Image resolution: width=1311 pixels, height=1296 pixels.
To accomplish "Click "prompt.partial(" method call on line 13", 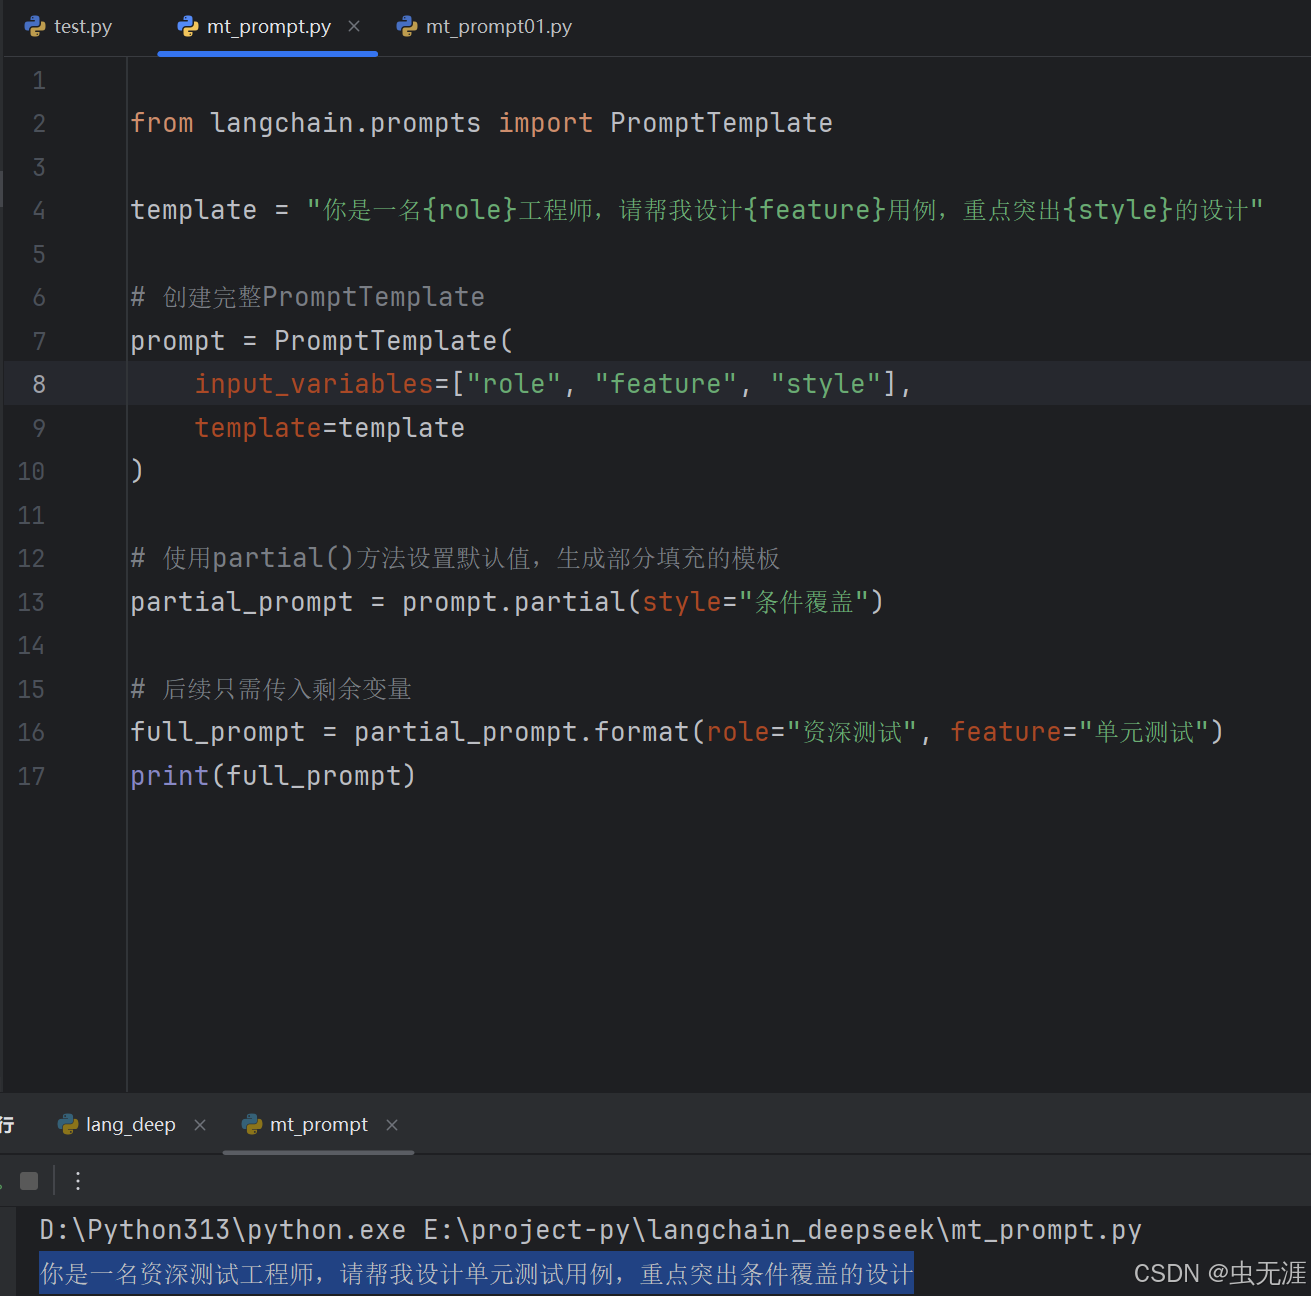I will (521, 602).
